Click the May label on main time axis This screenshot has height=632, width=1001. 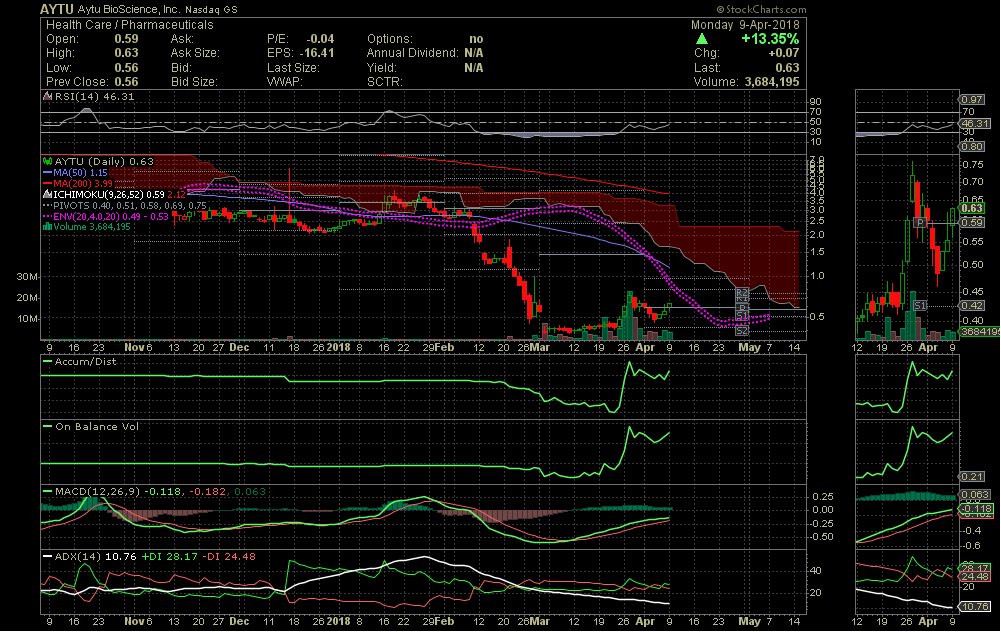(749, 347)
